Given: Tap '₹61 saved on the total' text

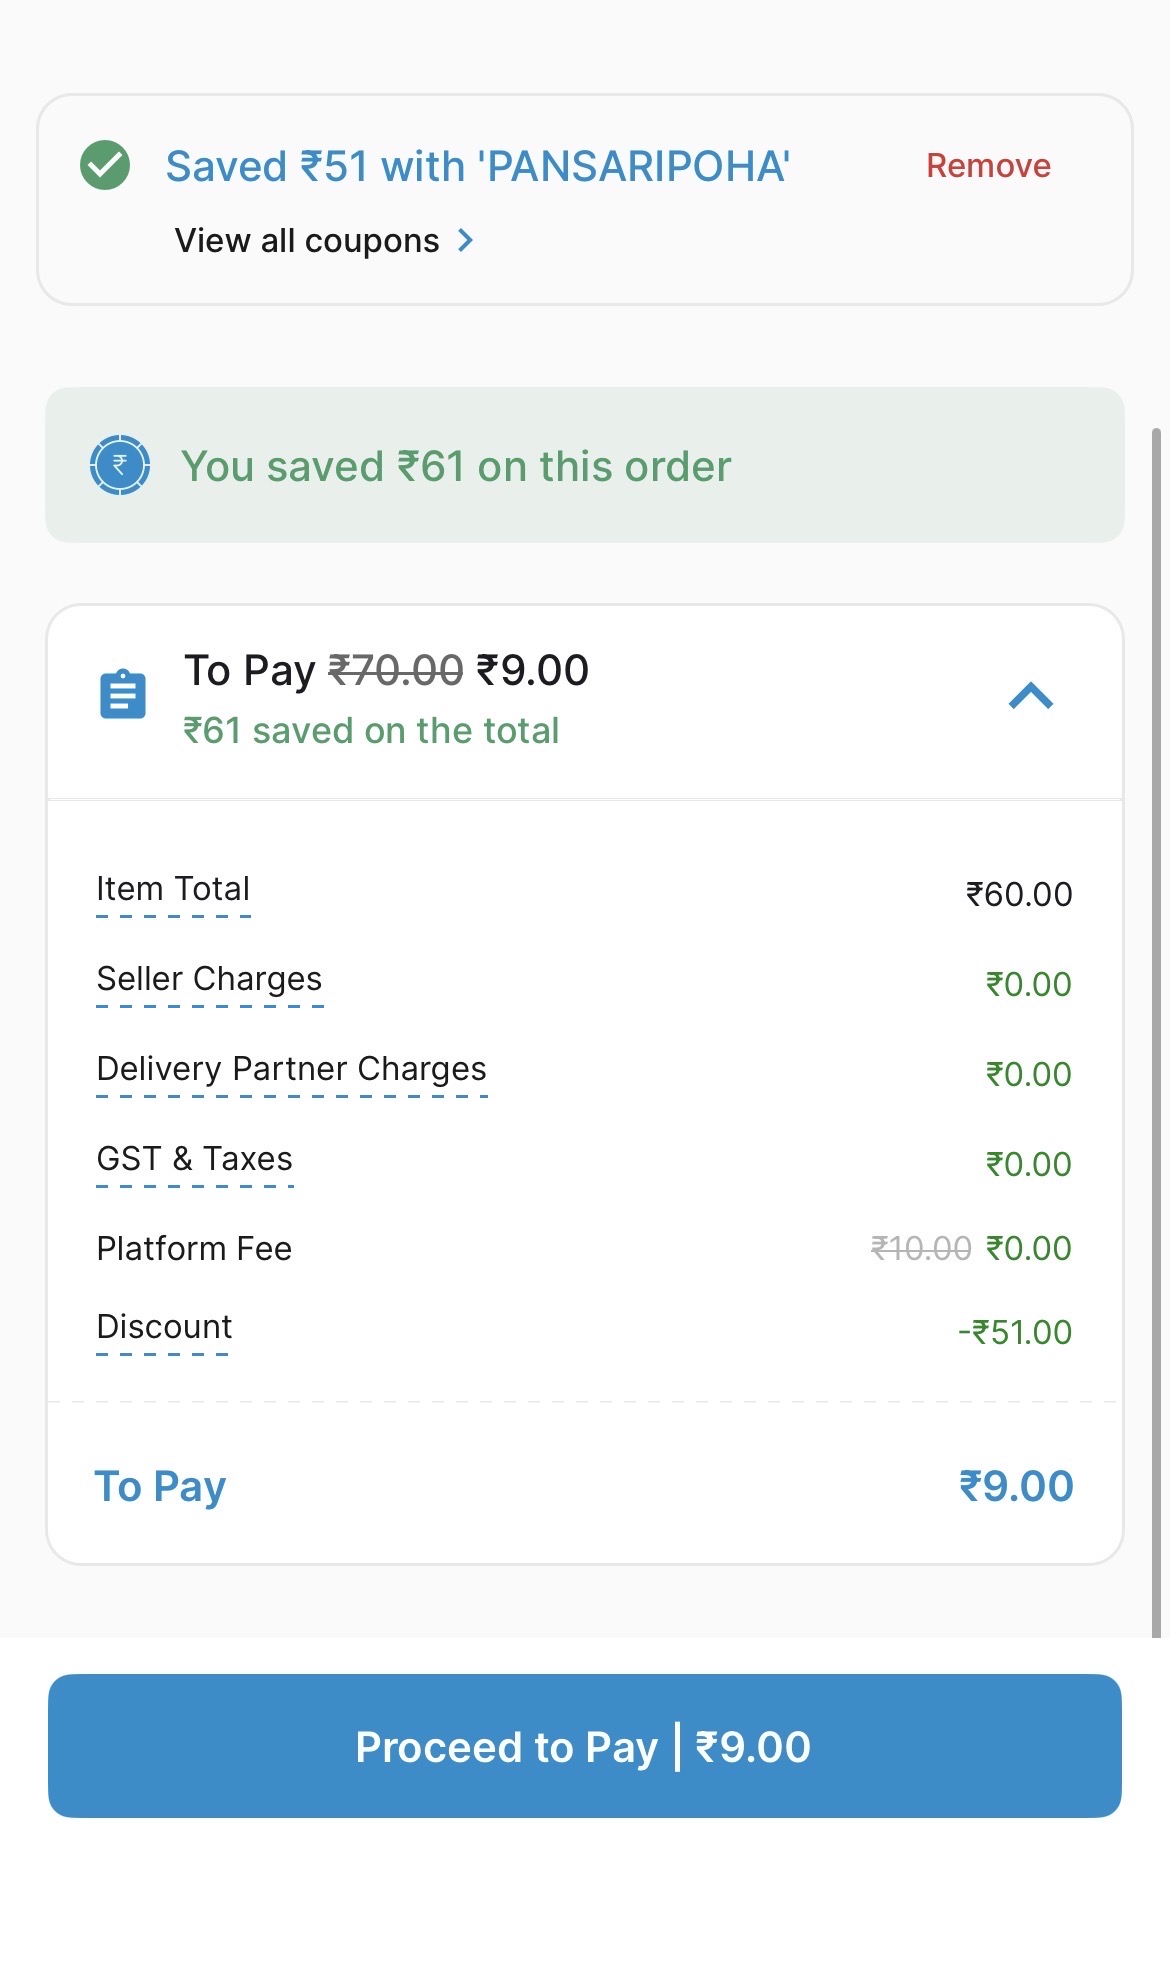Looking at the screenshot, I should pos(371,731).
